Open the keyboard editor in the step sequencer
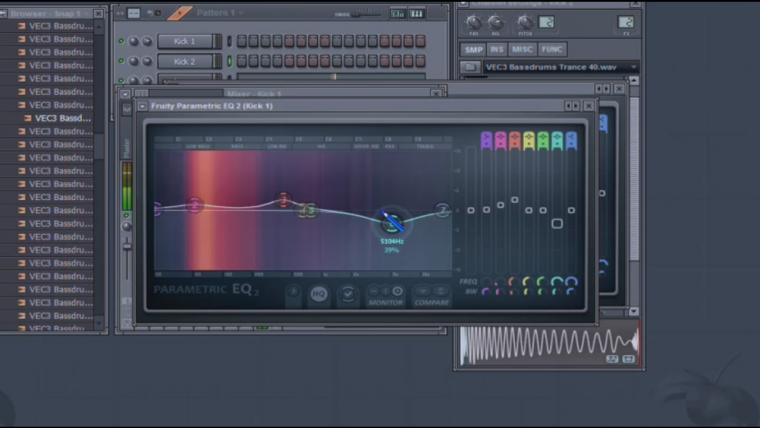760x428 pixels. (417, 14)
